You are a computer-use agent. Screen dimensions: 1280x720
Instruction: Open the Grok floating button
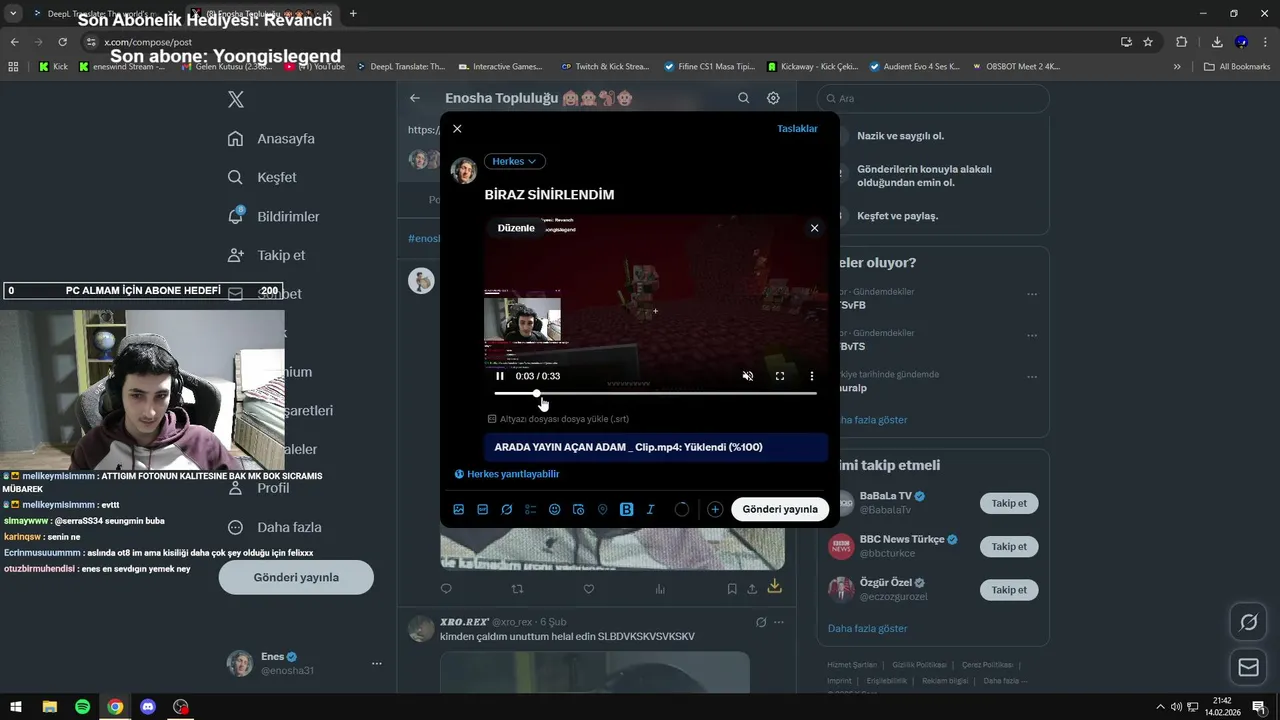(1248, 623)
